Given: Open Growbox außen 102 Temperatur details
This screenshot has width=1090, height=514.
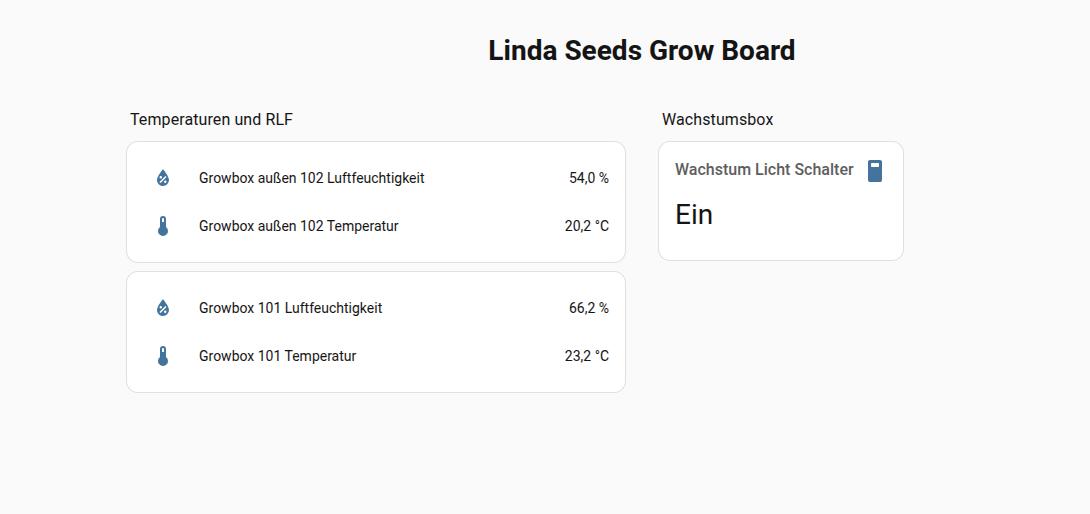Looking at the screenshot, I should pyautogui.click(x=298, y=226).
